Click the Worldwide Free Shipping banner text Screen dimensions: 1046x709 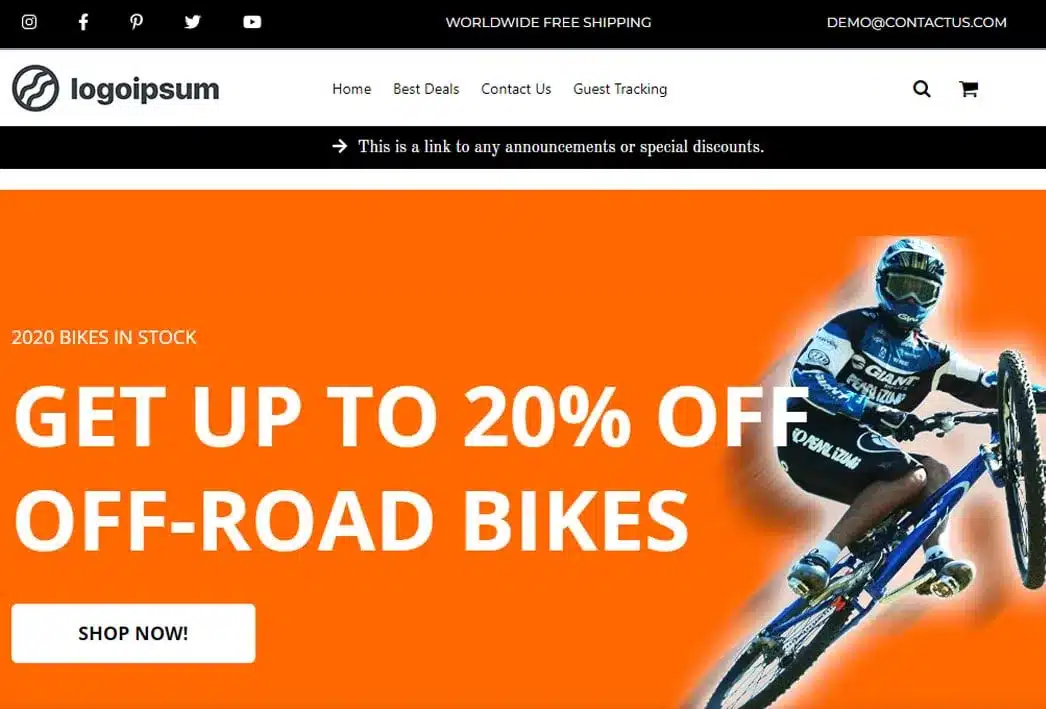[548, 22]
